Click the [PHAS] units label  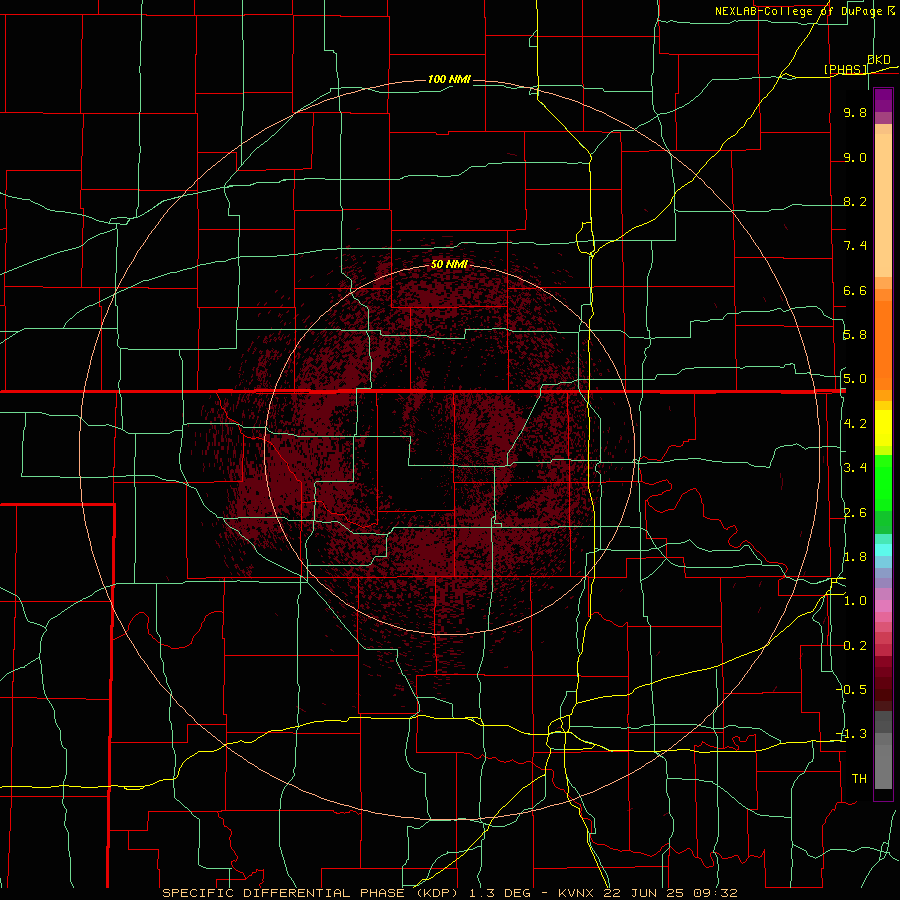(845, 69)
